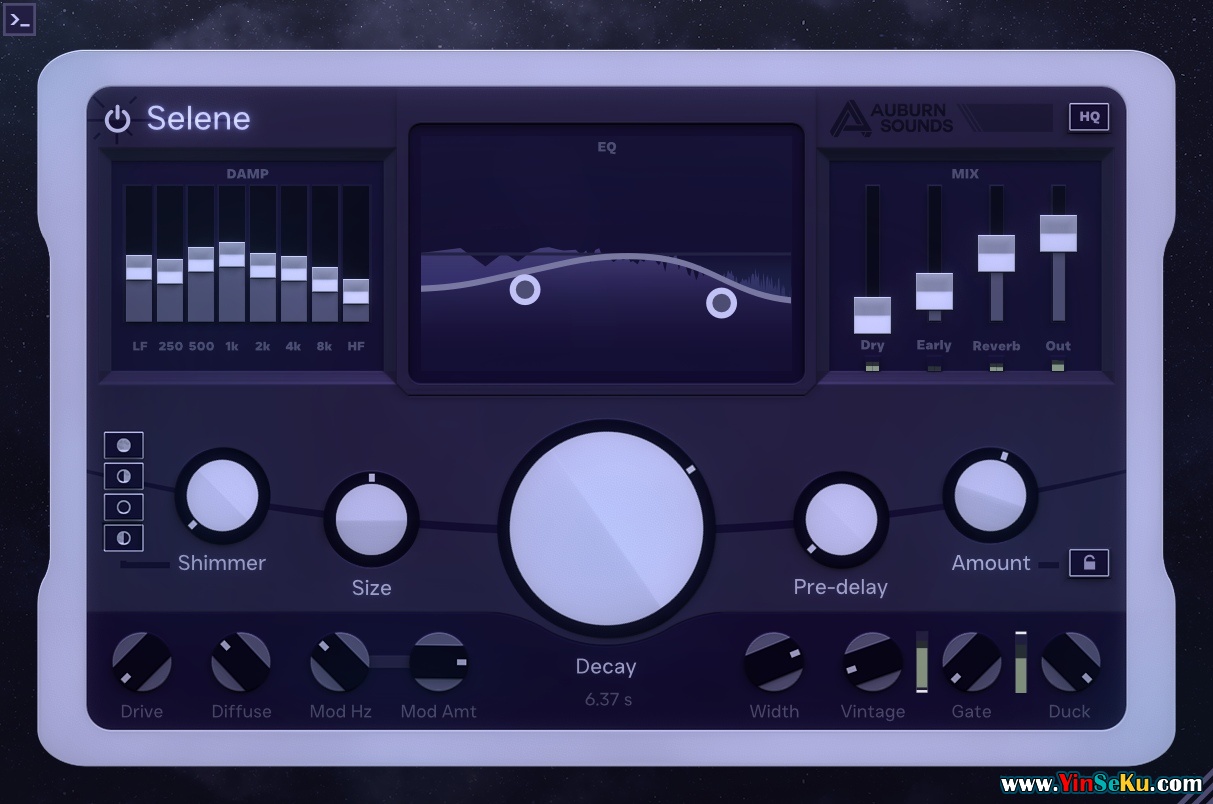1213x804 pixels.
Task: Click the Dry mix slider handle
Action: [872, 315]
